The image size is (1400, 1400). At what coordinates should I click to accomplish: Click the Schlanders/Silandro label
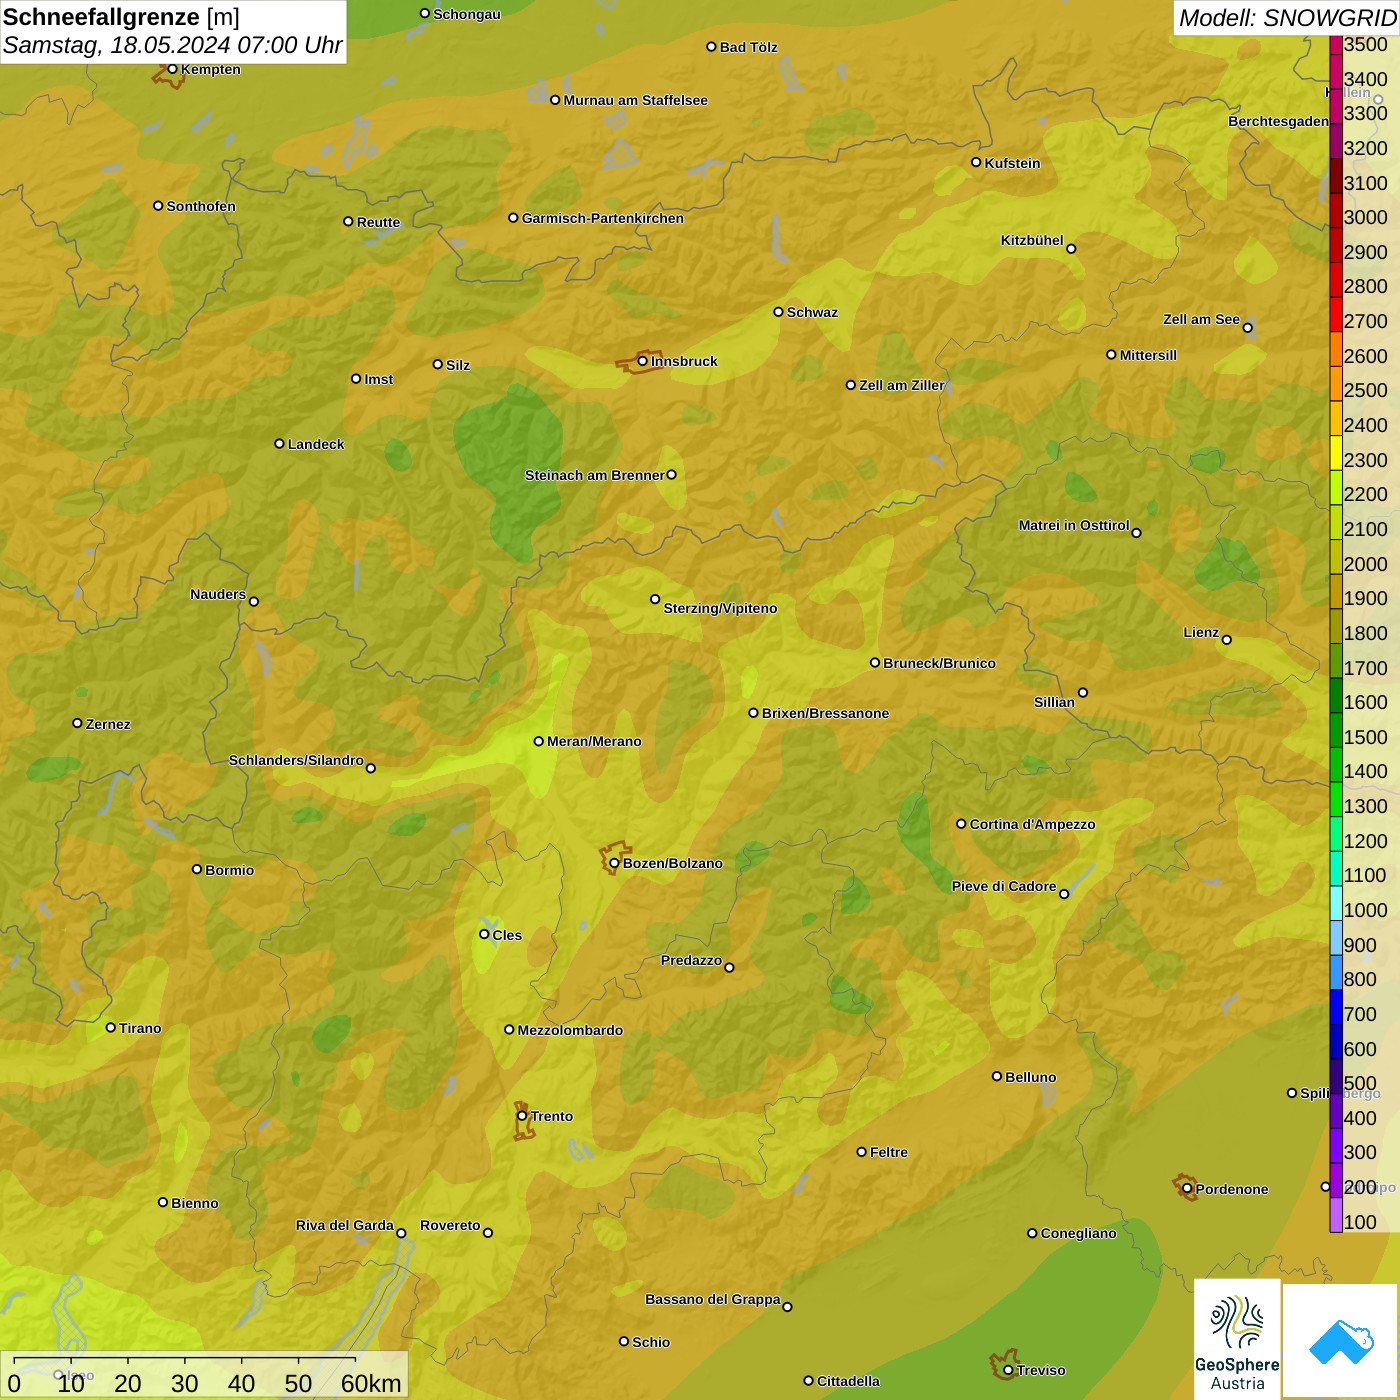click(296, 760)
